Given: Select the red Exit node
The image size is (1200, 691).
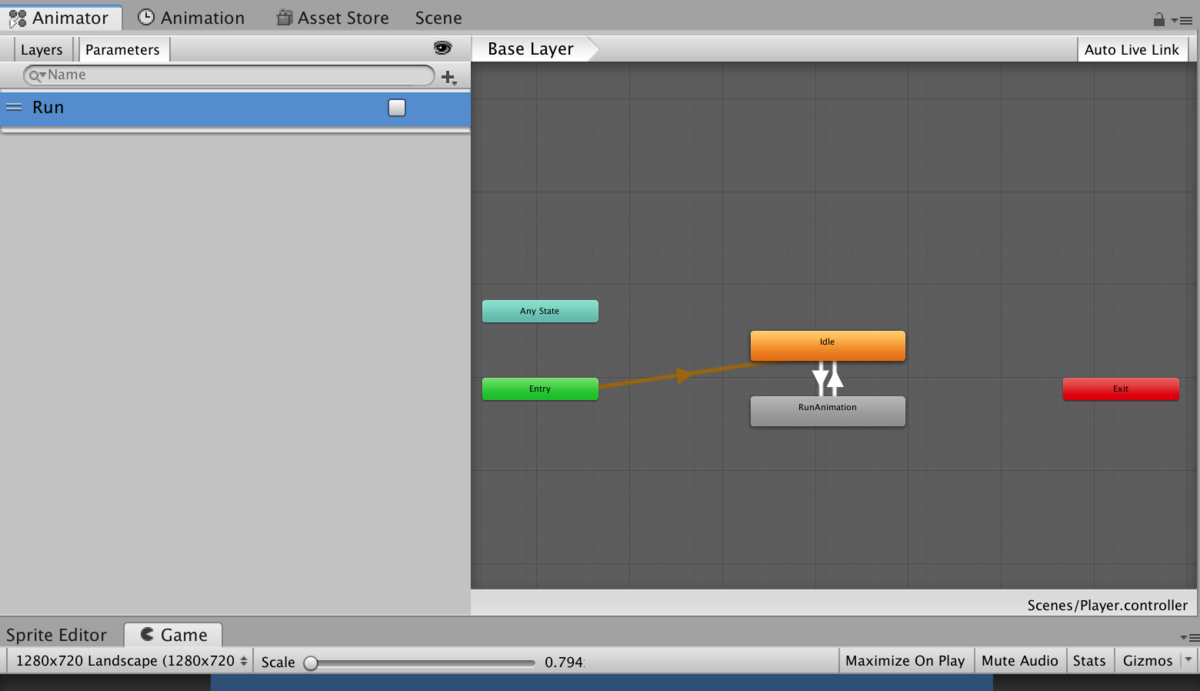Looking at the screenshot, I should (x=1121, y=389).
